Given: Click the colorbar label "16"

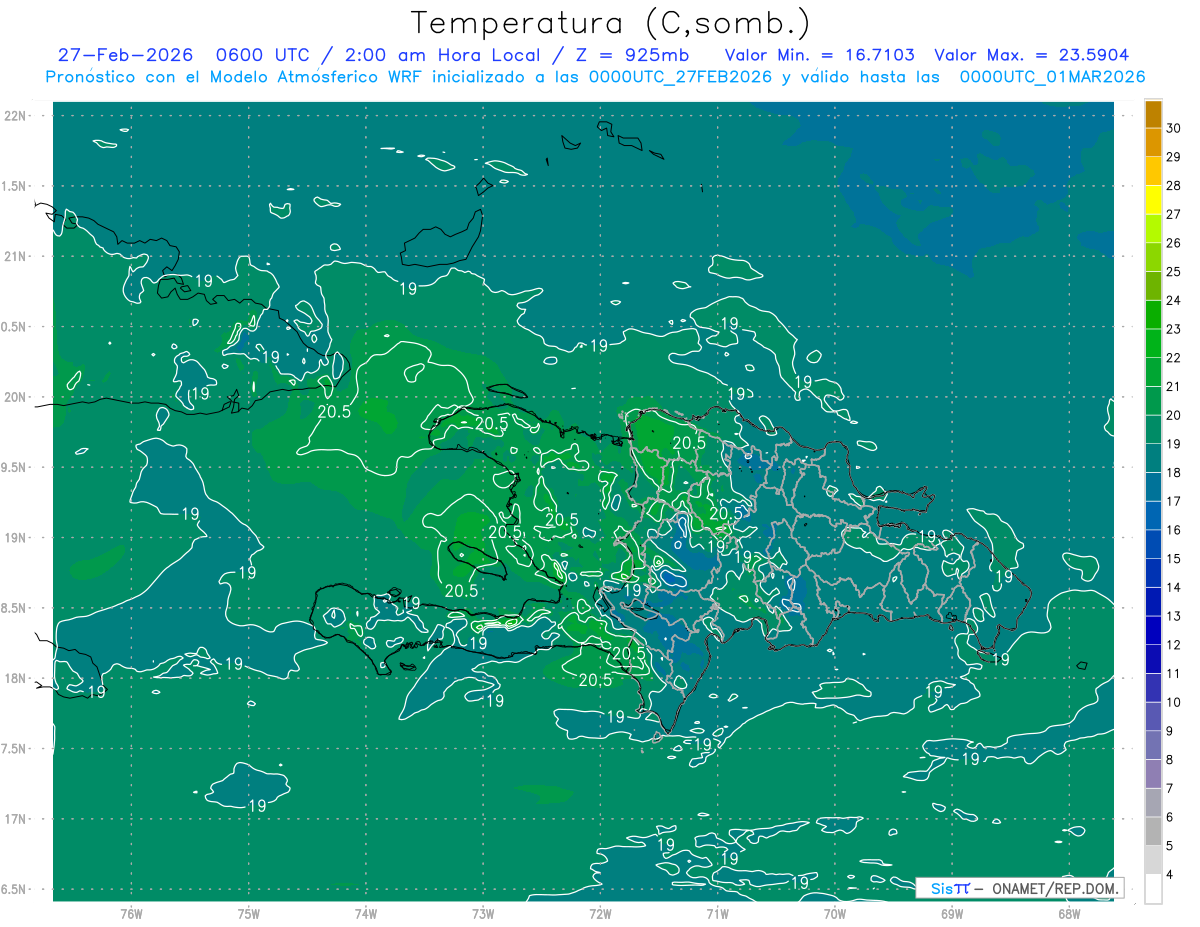Looking at the screenshot, I should (x=1173, y=530).
